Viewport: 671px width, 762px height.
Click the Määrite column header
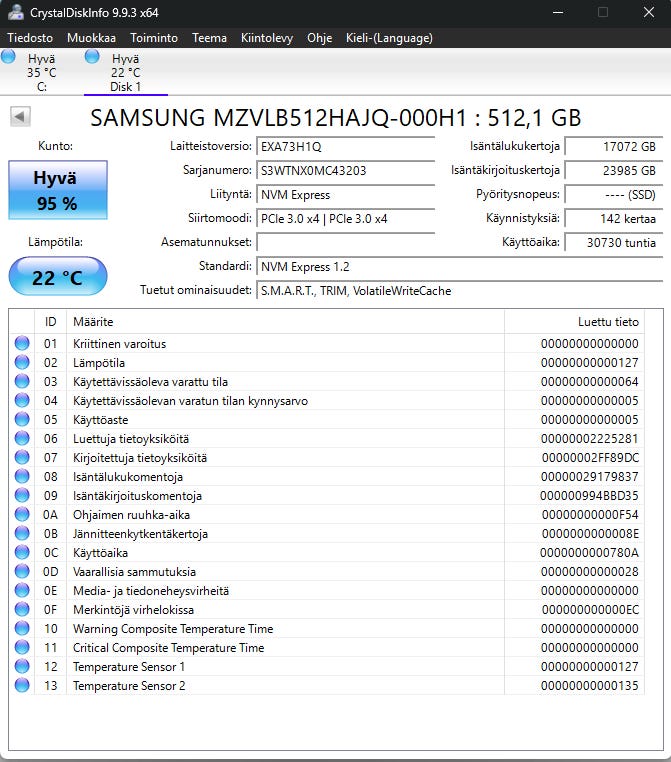point(285,321)
